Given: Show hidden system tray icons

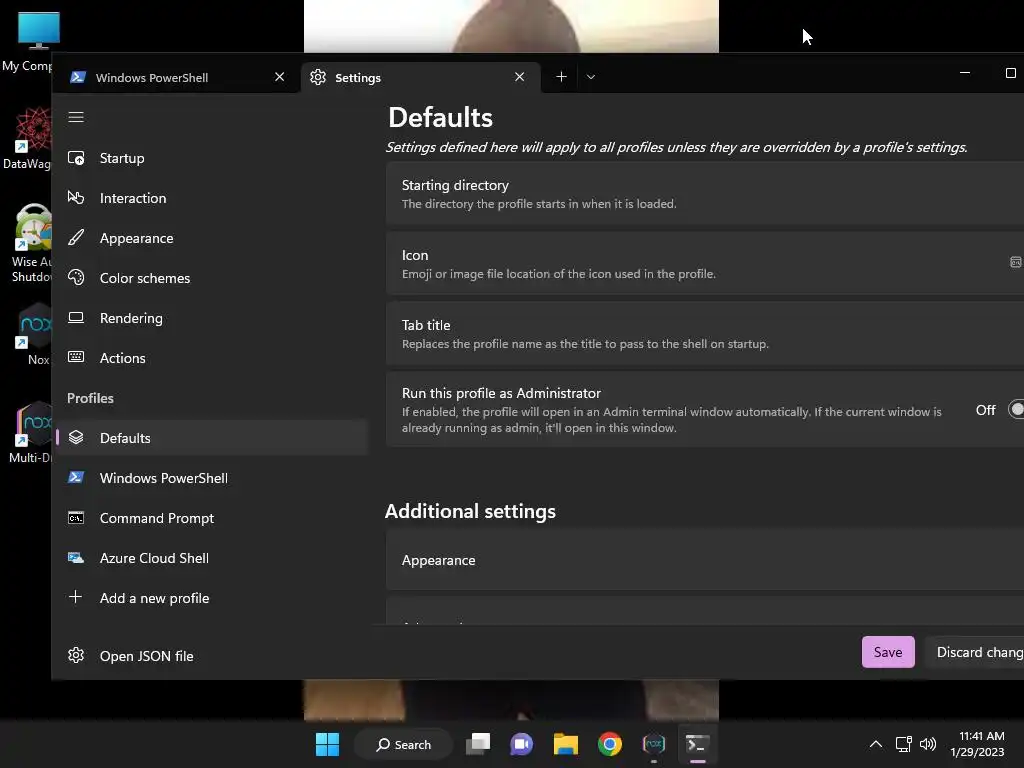Looking at the screenshot, I should [876, 744].
